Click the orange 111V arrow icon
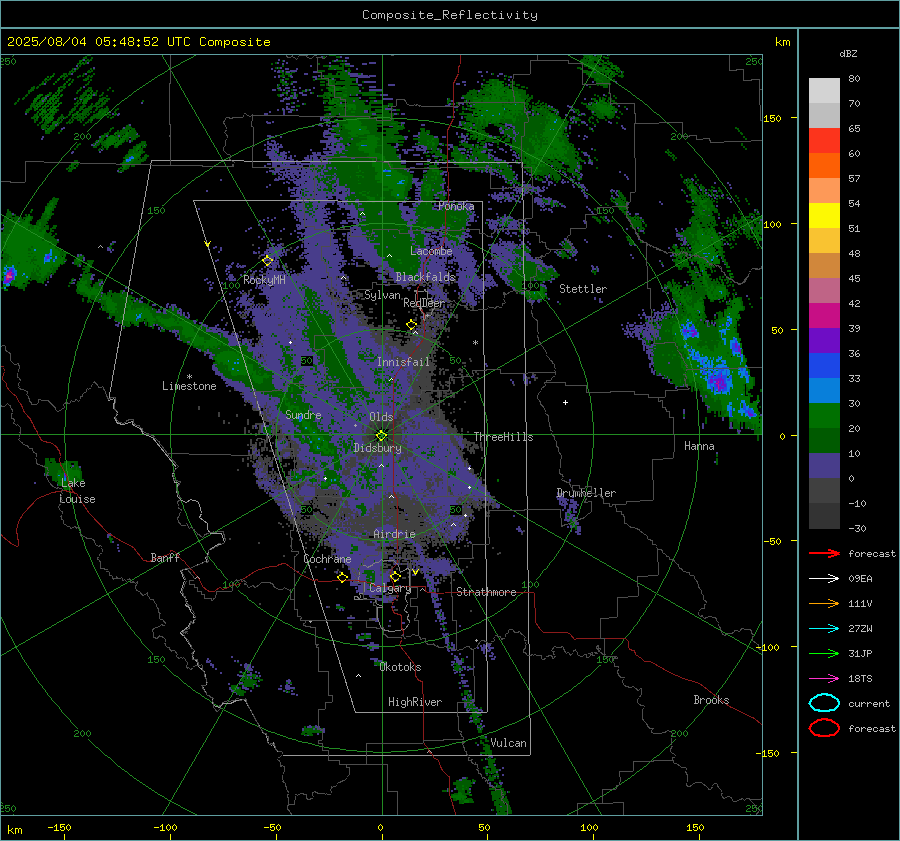 click(x=824, y=603)
